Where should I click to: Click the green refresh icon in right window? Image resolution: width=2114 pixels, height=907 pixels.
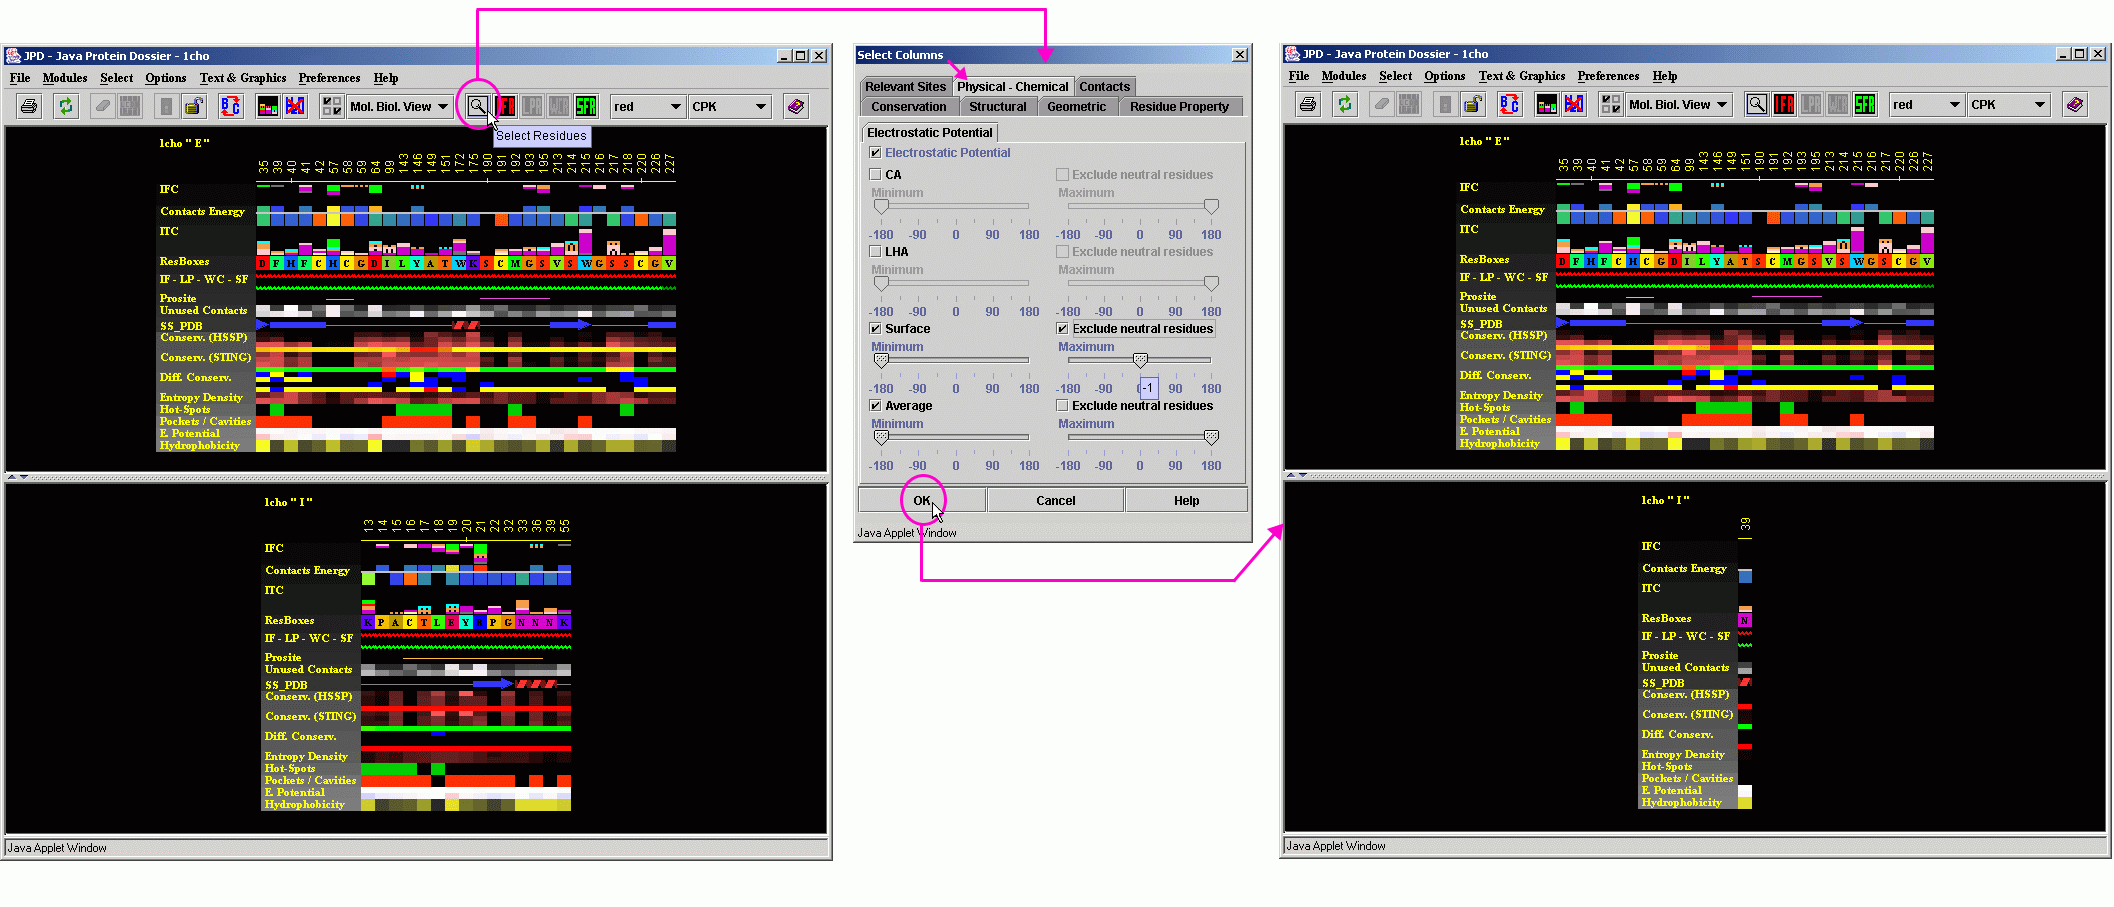coord(1344,104)
